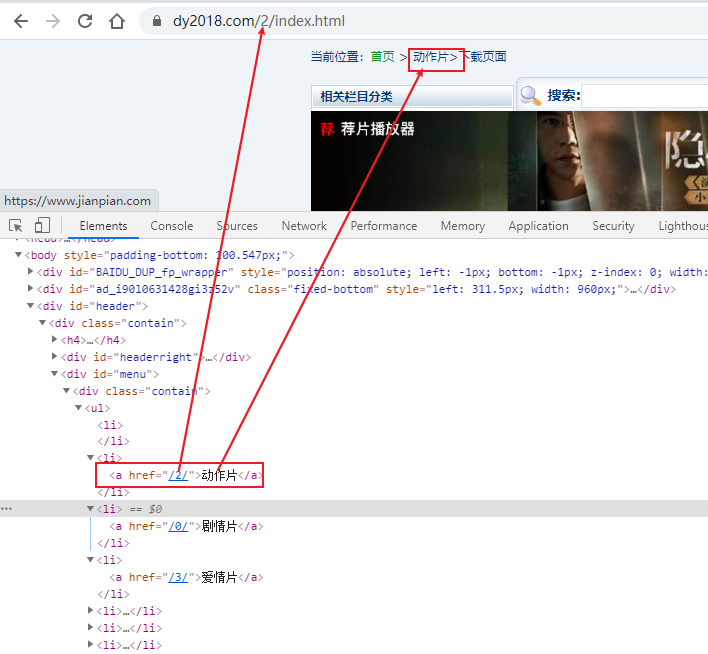Switch to the Memory tab
This screenshot has width=708, height=654.
(463, 226)
